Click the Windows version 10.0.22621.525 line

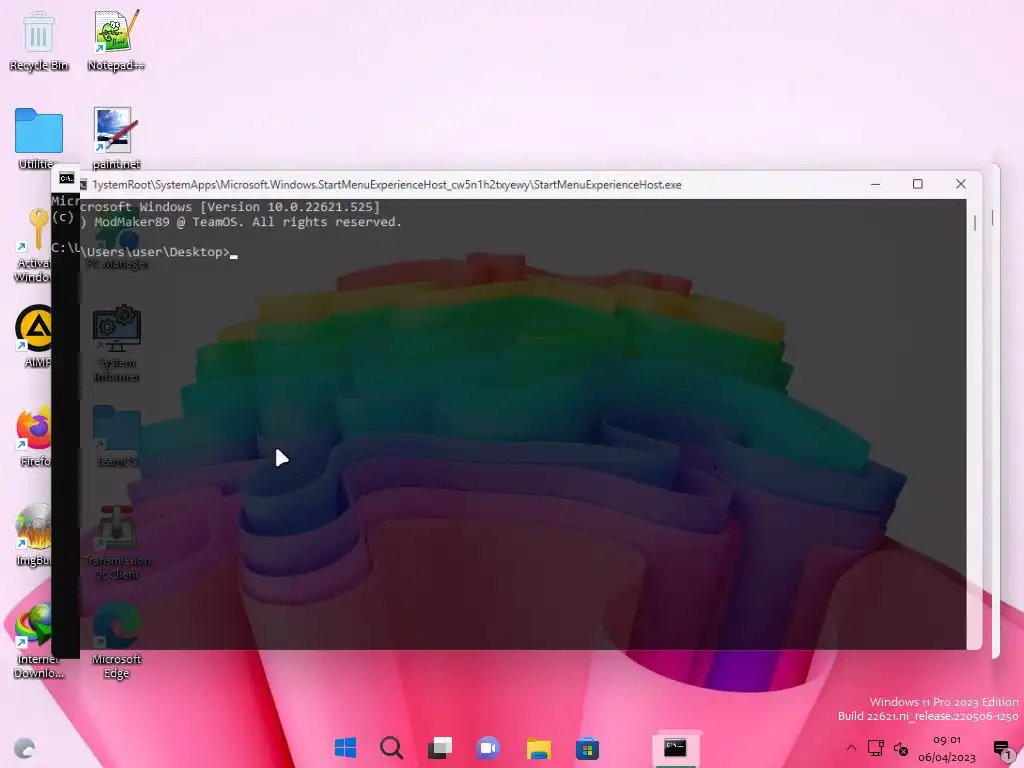pyautogui.click(x=229, y=207)
